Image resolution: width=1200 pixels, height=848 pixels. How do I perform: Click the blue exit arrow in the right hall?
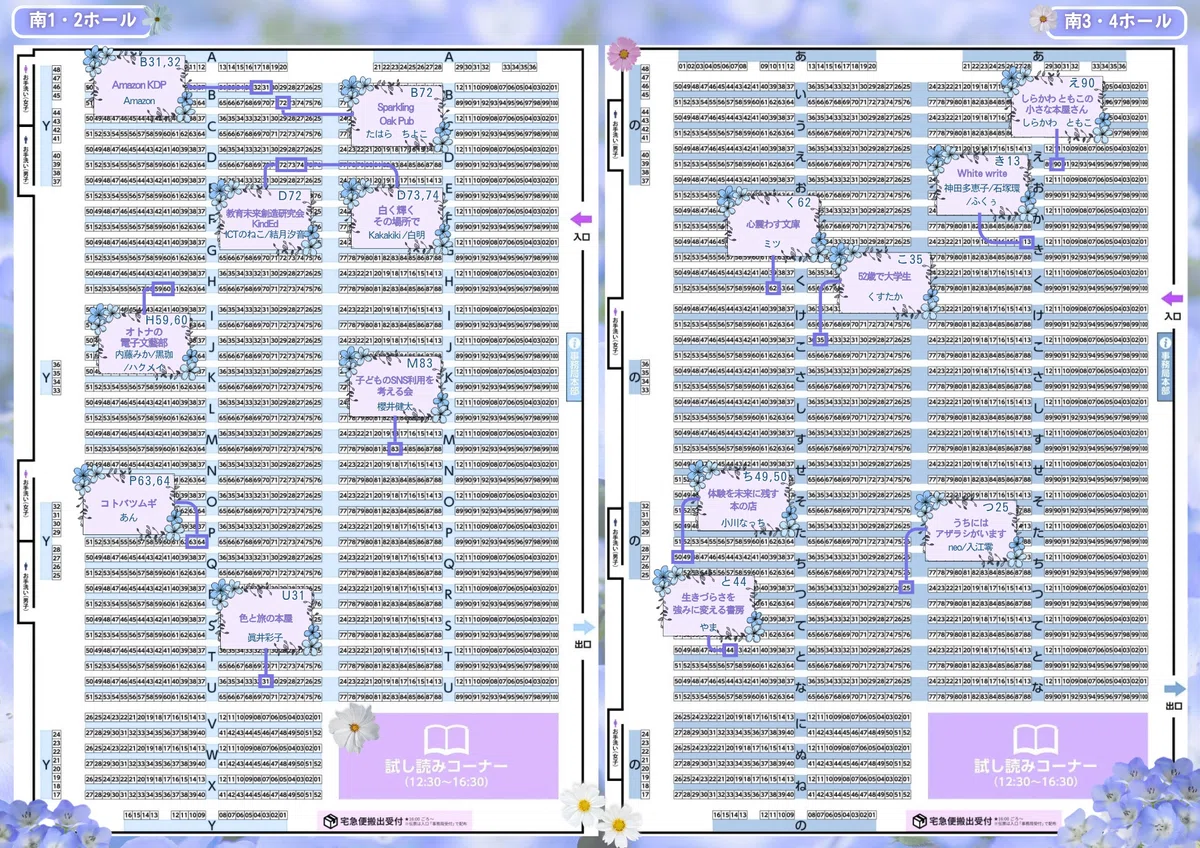[1174, 688]
